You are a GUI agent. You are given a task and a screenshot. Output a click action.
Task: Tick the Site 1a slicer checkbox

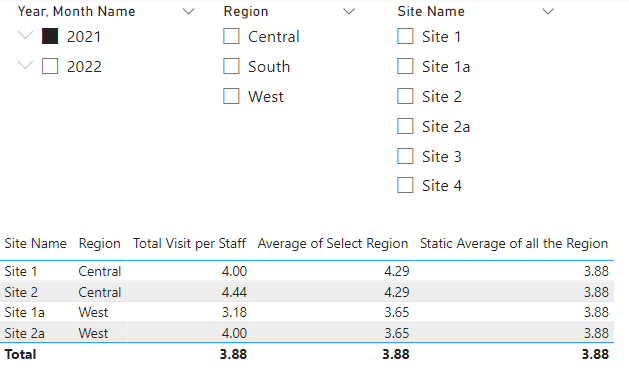pyautogui.click(x=405, y=66)
